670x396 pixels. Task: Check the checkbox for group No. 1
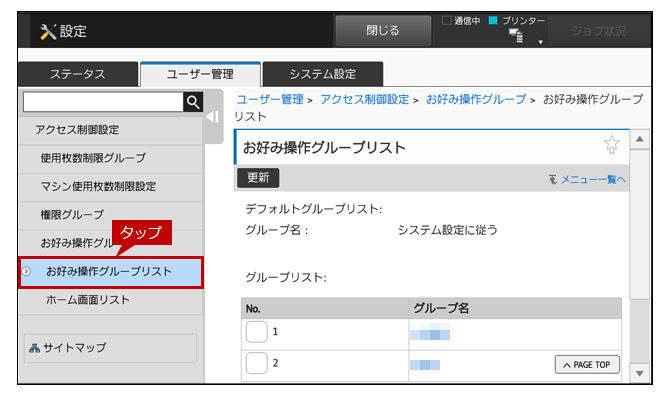(x=256, y=332)
